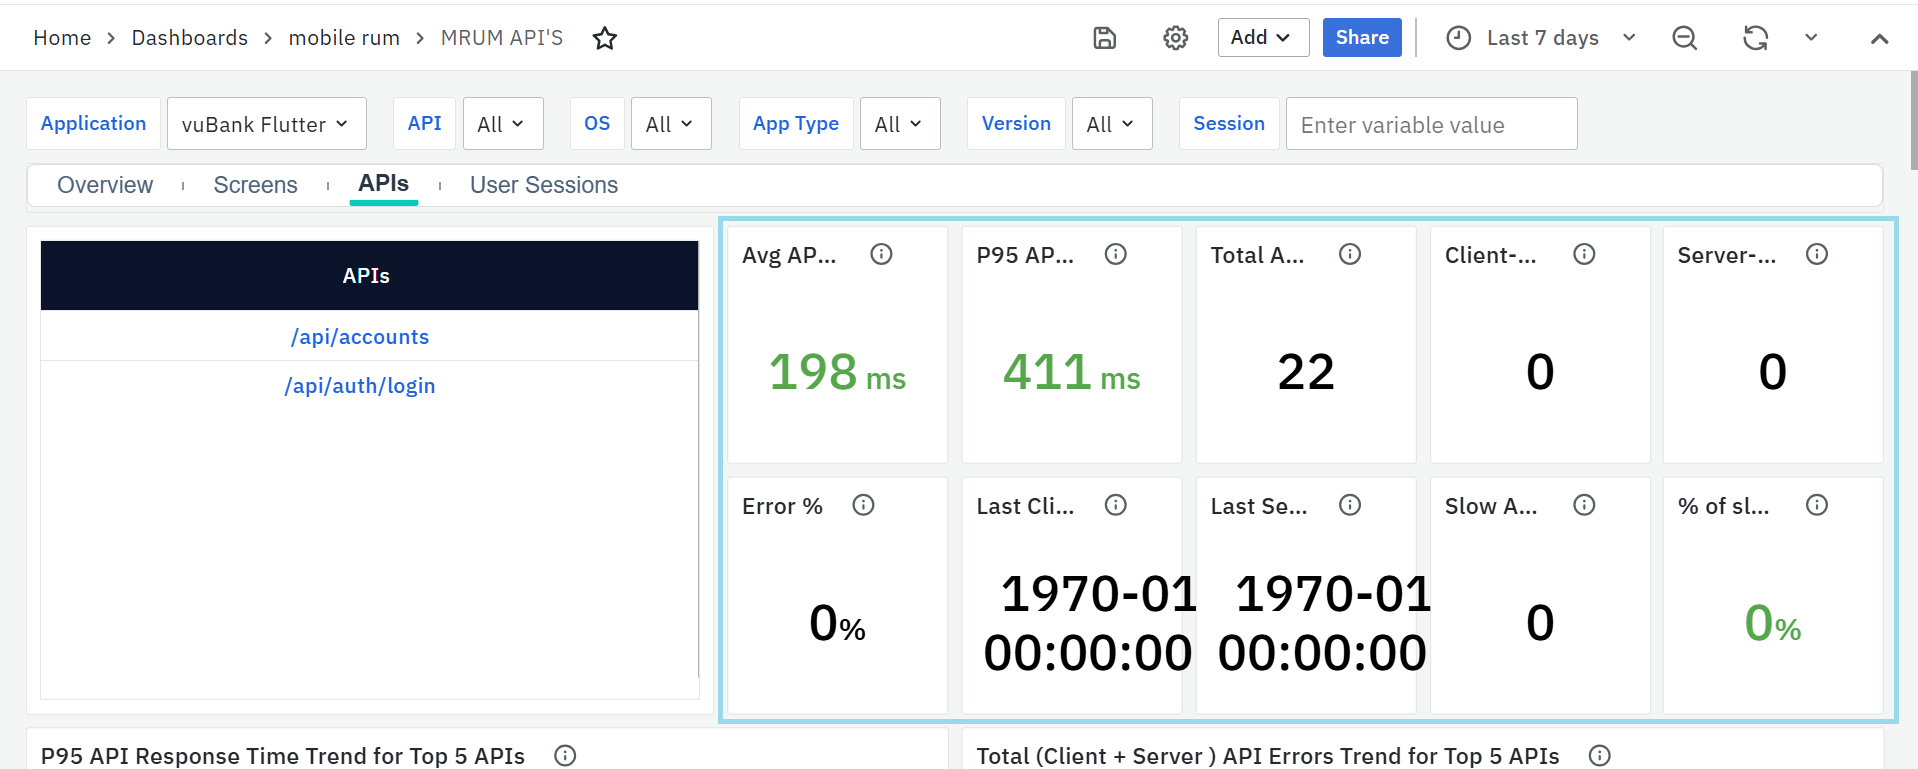The image size is (1918, 769).
Task: Click the save dashboard icon
Action: point(1104,38)
